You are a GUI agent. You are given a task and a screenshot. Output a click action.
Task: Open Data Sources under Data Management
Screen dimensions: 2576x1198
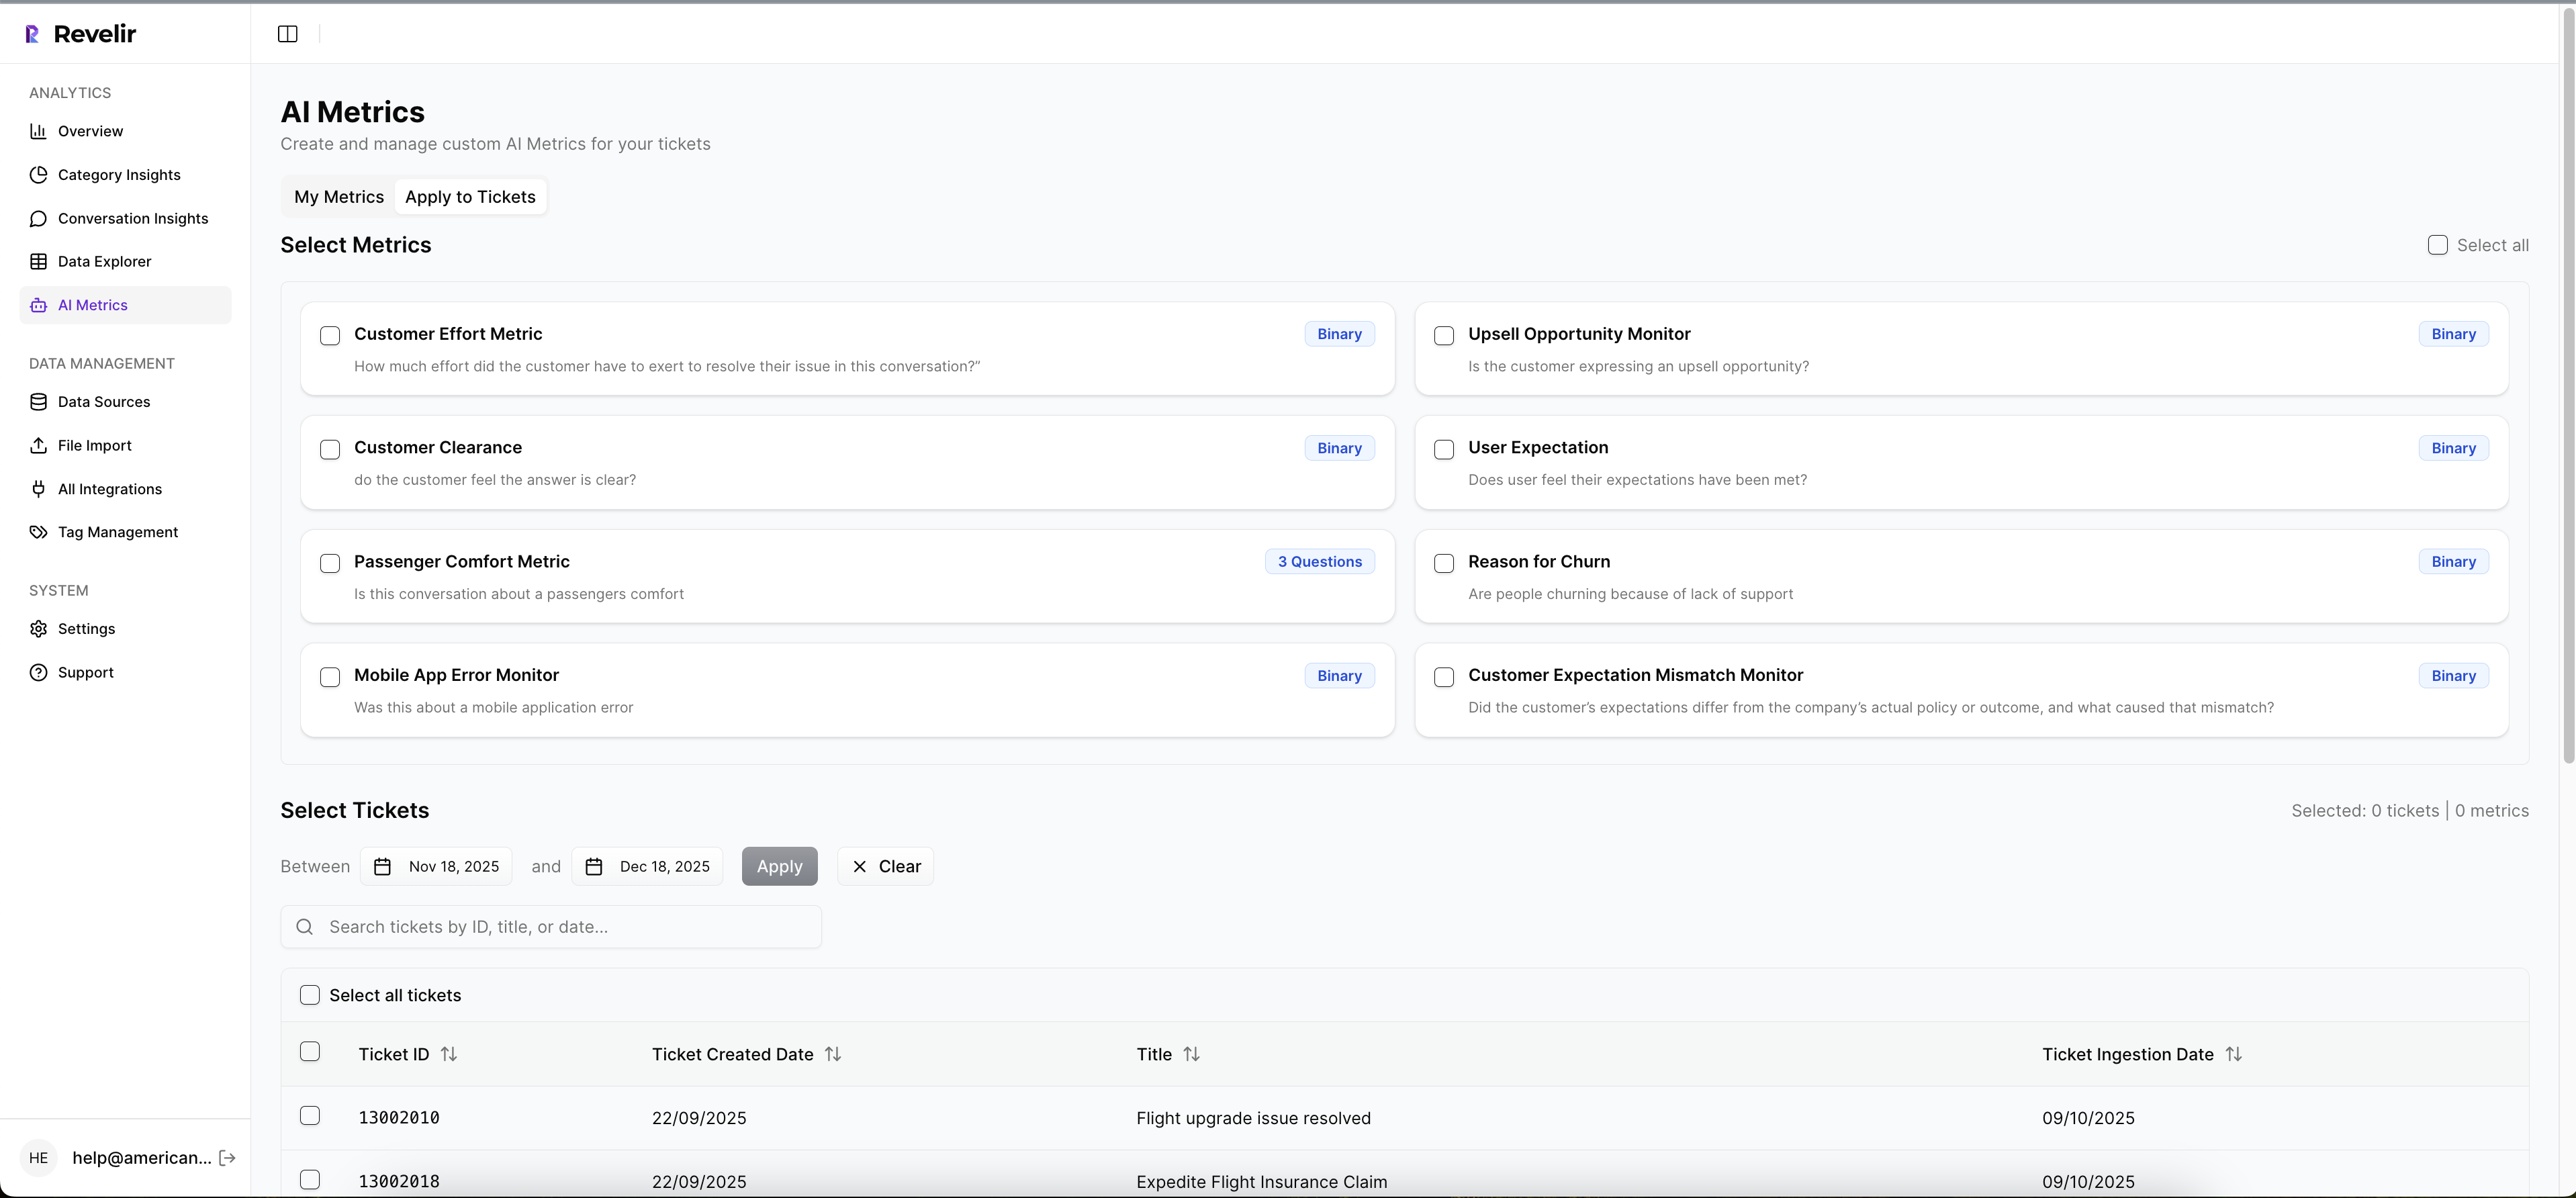point(103,401)
